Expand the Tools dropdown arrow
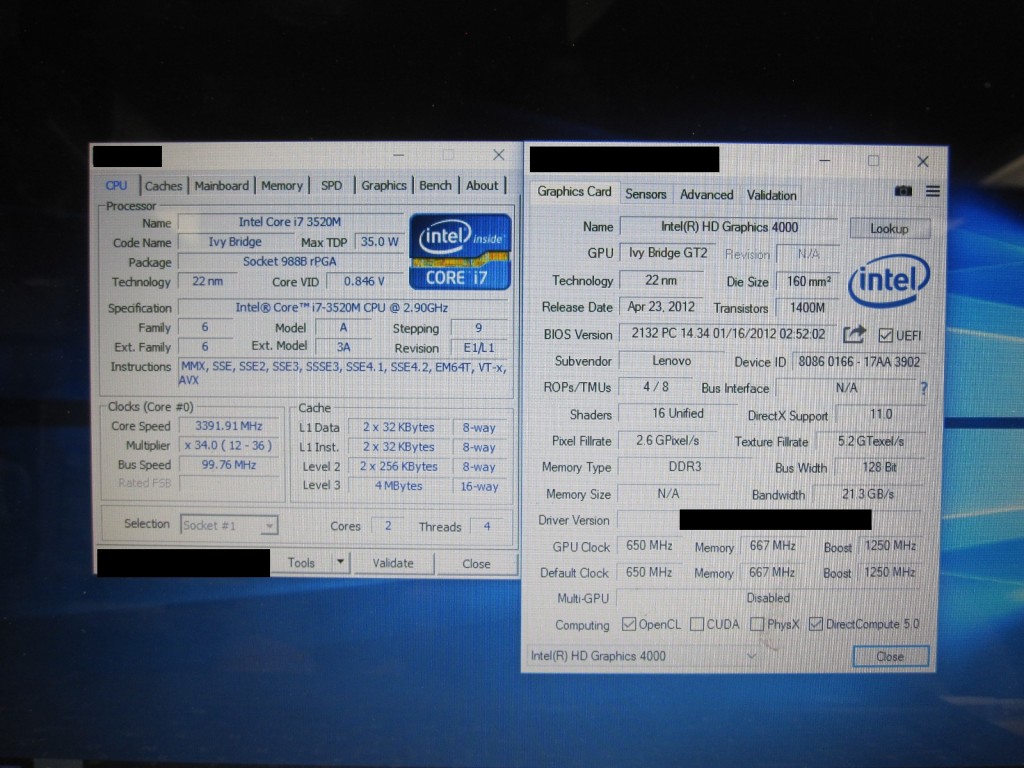This screenshot has height=768, width=1024. pos(340,562)
